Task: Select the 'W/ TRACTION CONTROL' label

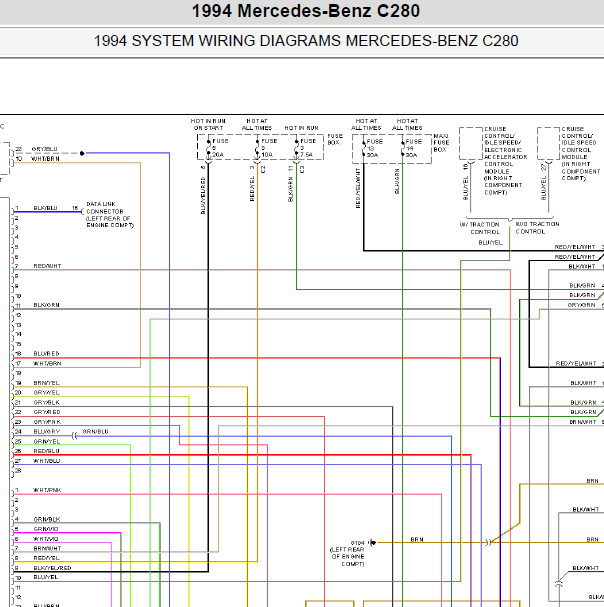Action: tap(480, 228)
